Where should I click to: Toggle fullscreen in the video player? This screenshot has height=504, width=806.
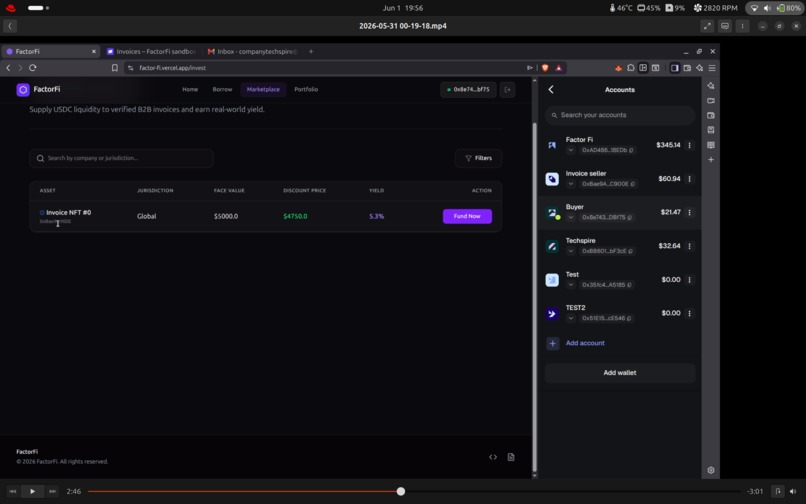(707, 26)
